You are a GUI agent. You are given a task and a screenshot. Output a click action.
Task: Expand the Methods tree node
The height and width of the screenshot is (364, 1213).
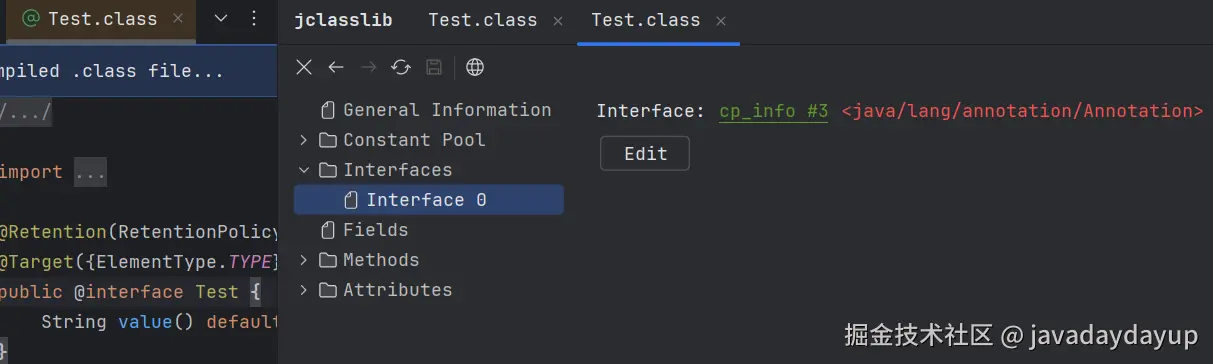(304, 260)
